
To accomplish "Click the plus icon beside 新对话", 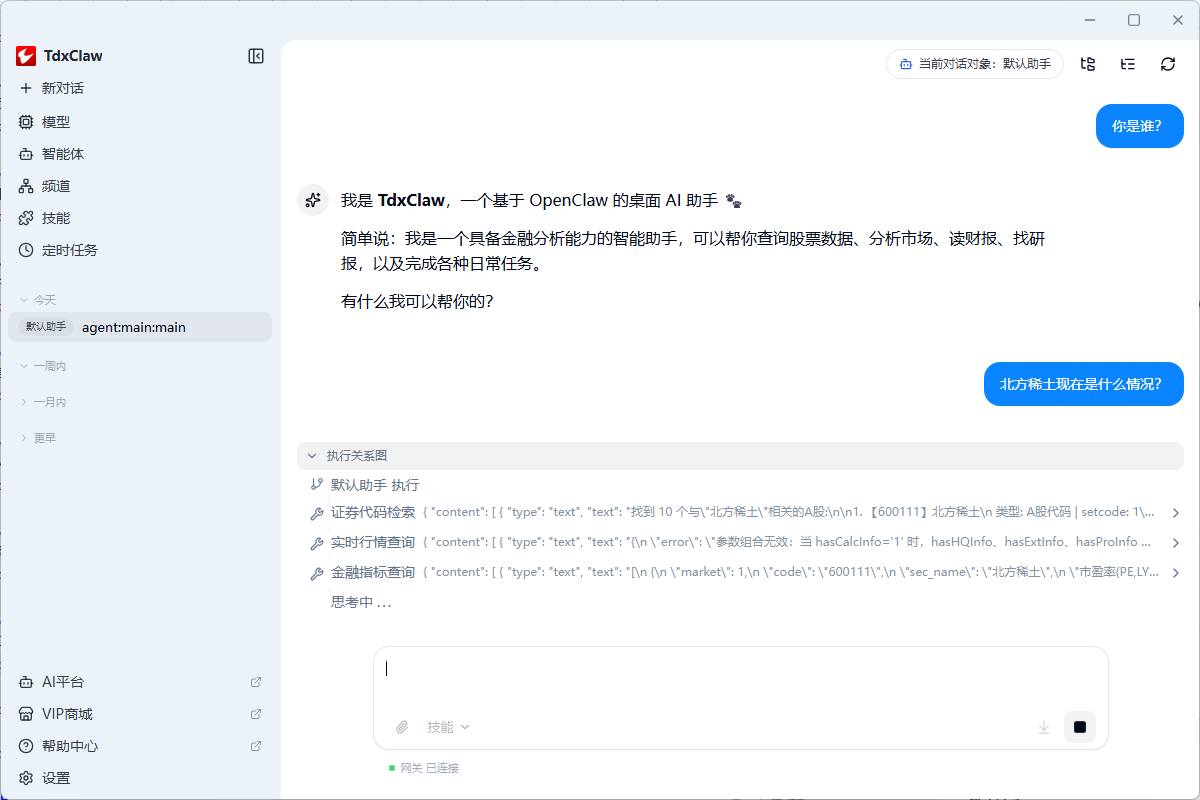I will pos(26,88).
